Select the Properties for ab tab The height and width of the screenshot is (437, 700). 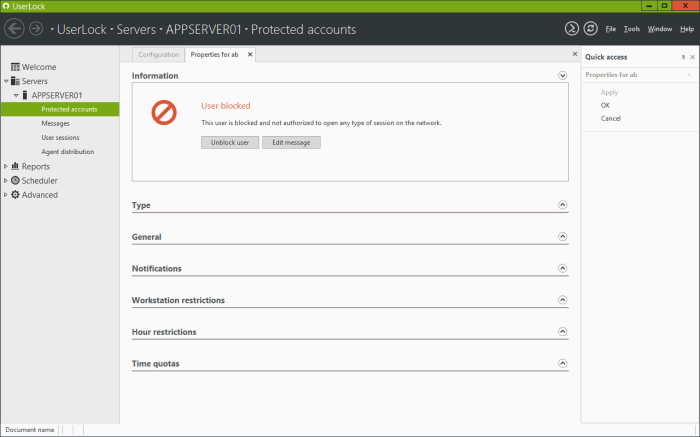[214, 54]
